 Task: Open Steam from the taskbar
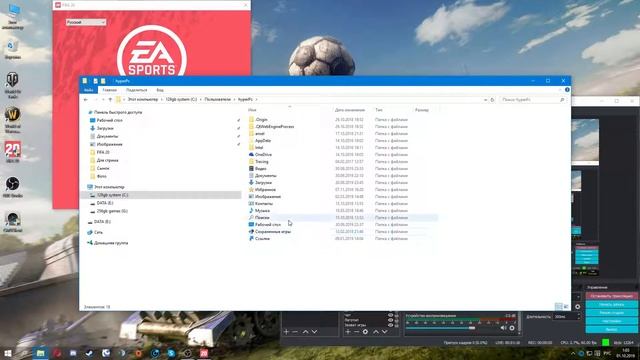click(x=89, y=353)
